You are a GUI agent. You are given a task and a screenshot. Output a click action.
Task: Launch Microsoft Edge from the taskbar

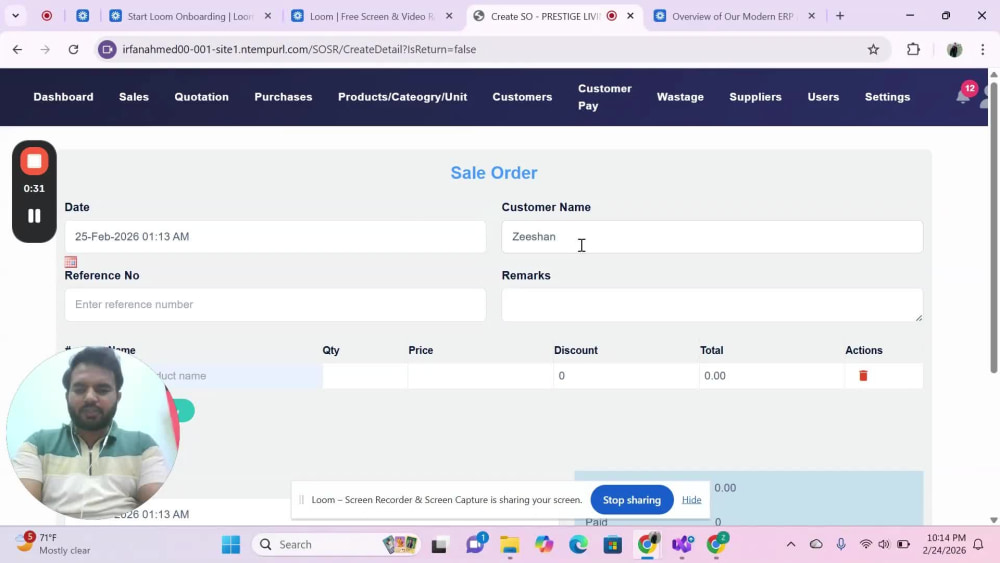578,545
